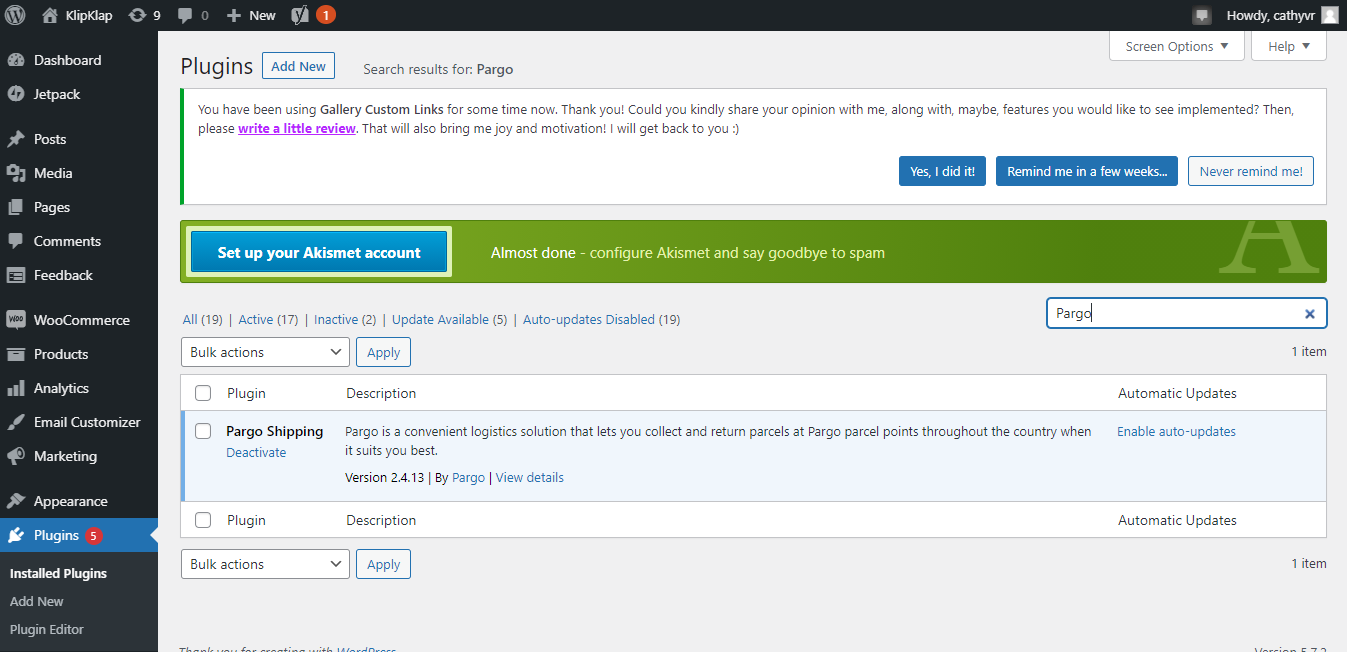This screenshot has height=652, width=1347.
Task: Click the Feedback sidebar icon
Action: tap(16, 275)
